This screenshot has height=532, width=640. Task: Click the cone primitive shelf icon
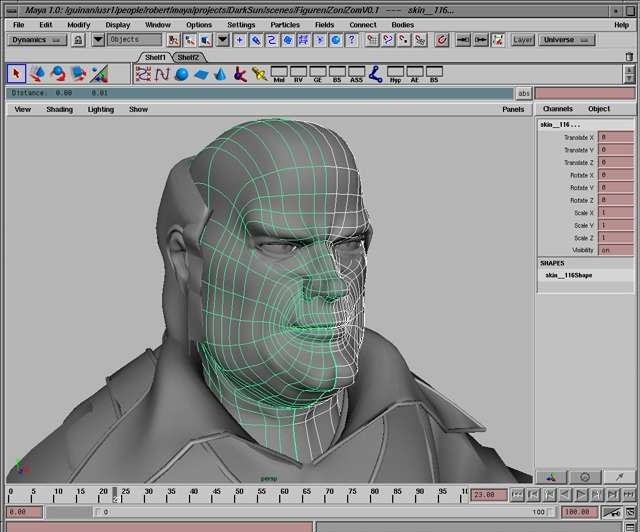[222, 74]
